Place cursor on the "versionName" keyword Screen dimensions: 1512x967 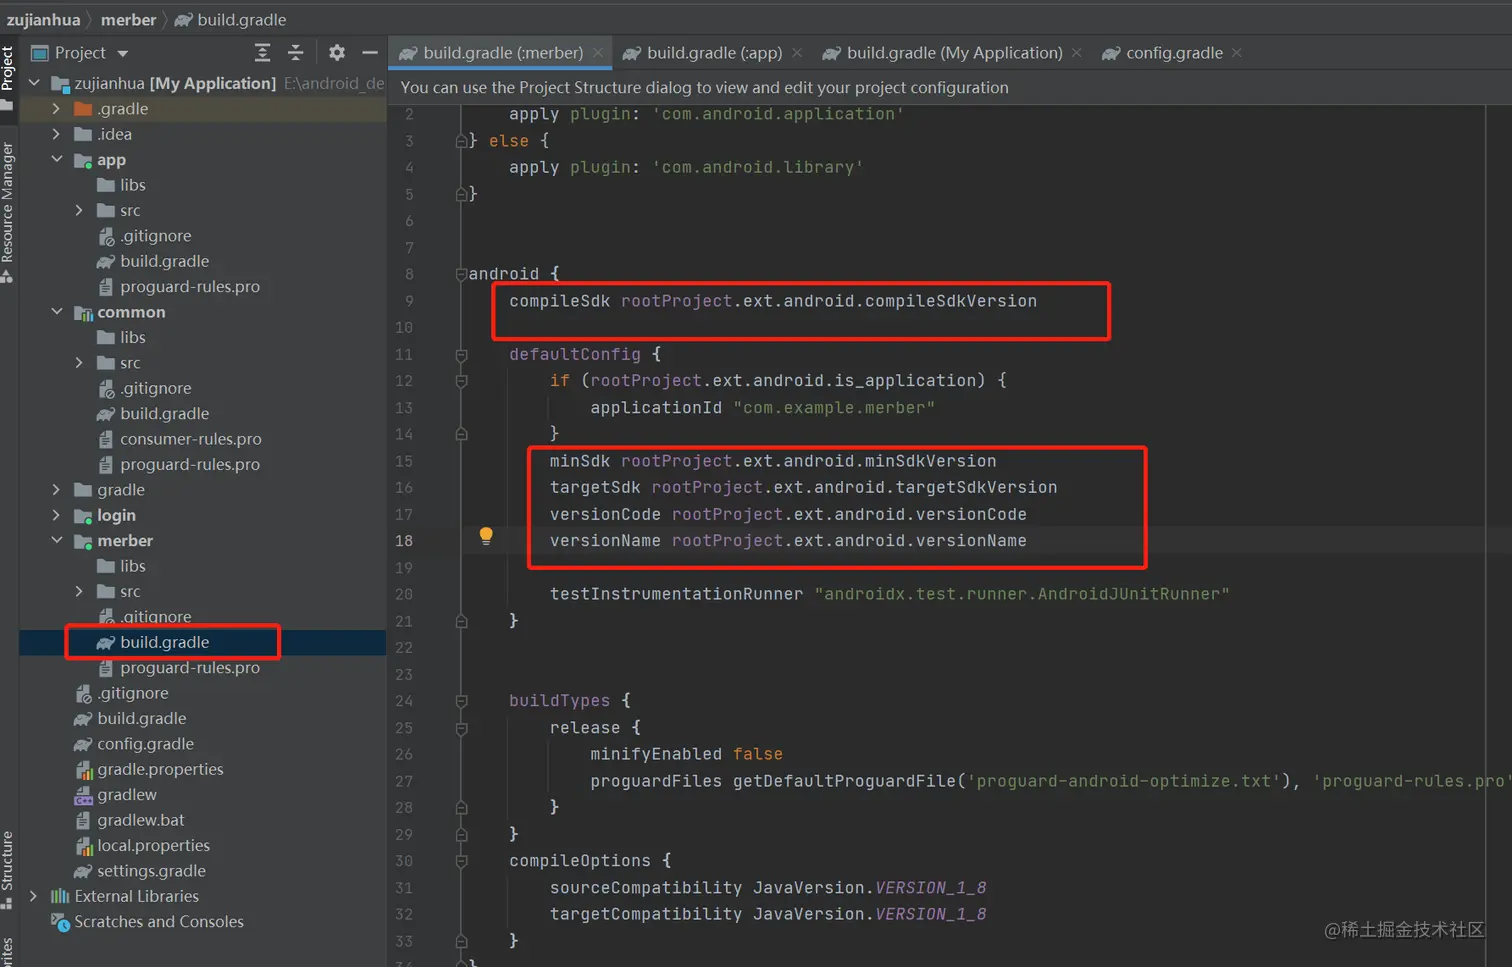[605, 541]
